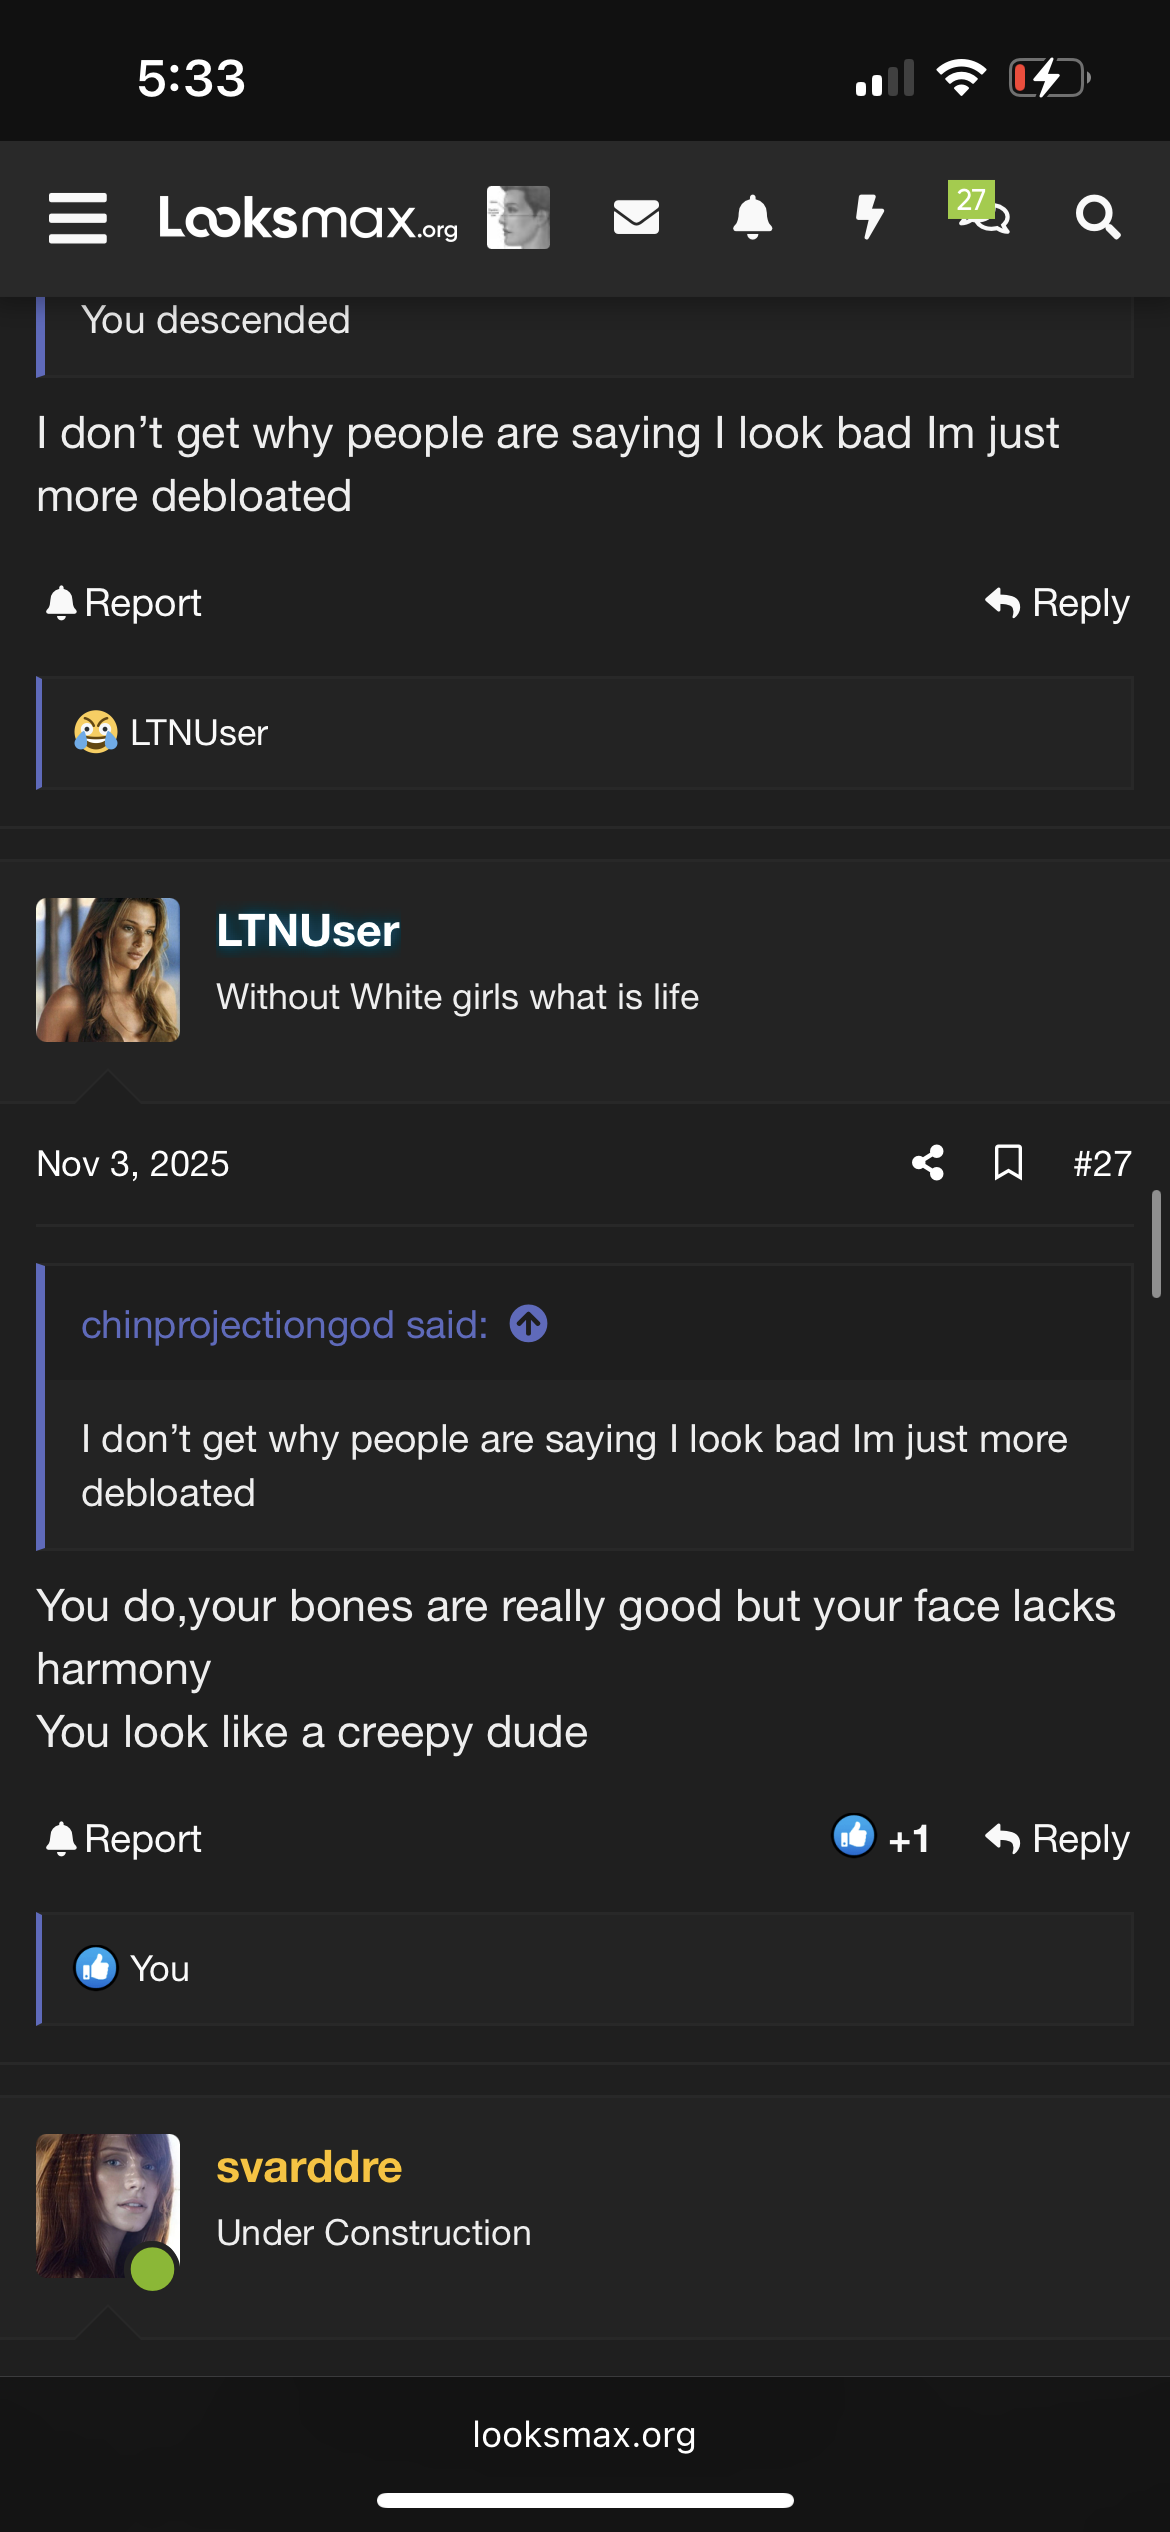The height and width of the screenshot is (2532, 1170).
Task: Open the inbox envelope icon
Action: coord(636,217)
